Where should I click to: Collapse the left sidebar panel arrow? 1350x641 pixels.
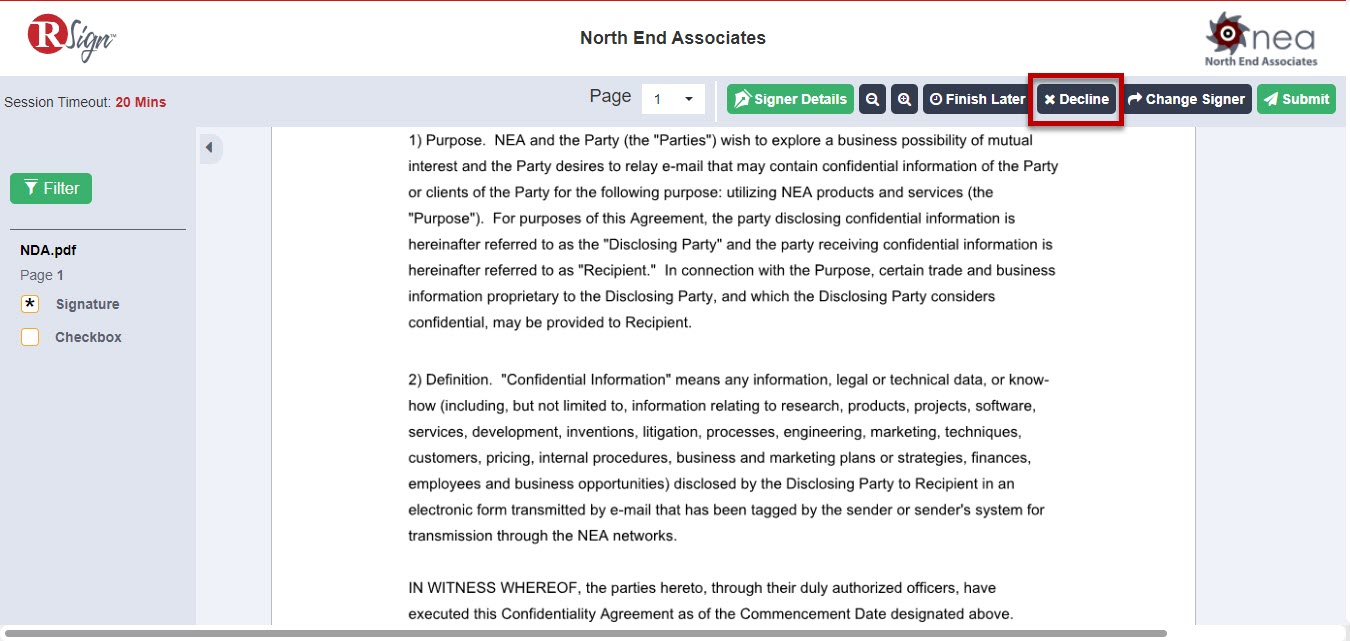click(x=209, y=148)
